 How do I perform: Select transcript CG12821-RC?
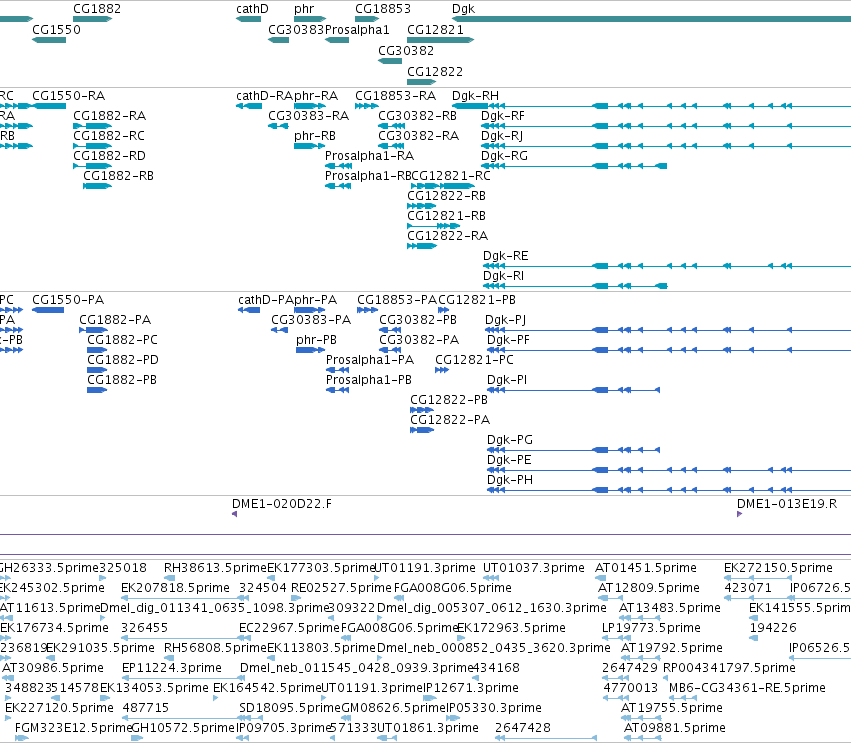(x=442, y=186)
